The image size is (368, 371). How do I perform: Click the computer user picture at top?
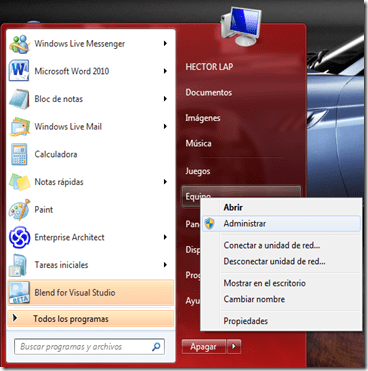pos(240,25)
